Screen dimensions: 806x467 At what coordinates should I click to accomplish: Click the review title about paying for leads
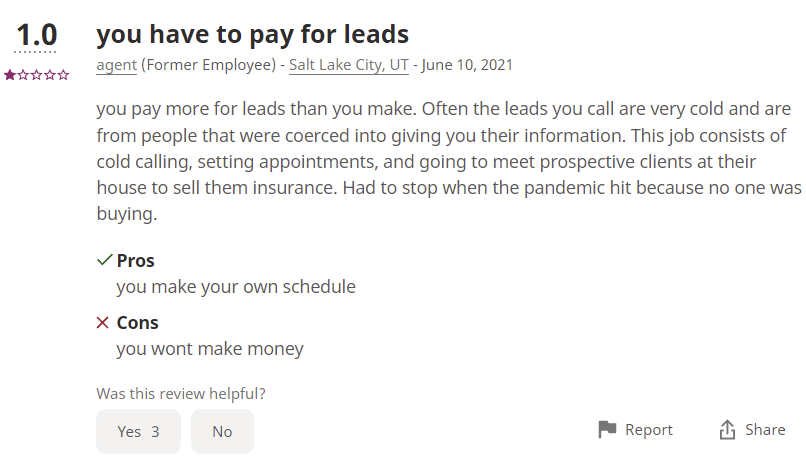tap(252, 34)
